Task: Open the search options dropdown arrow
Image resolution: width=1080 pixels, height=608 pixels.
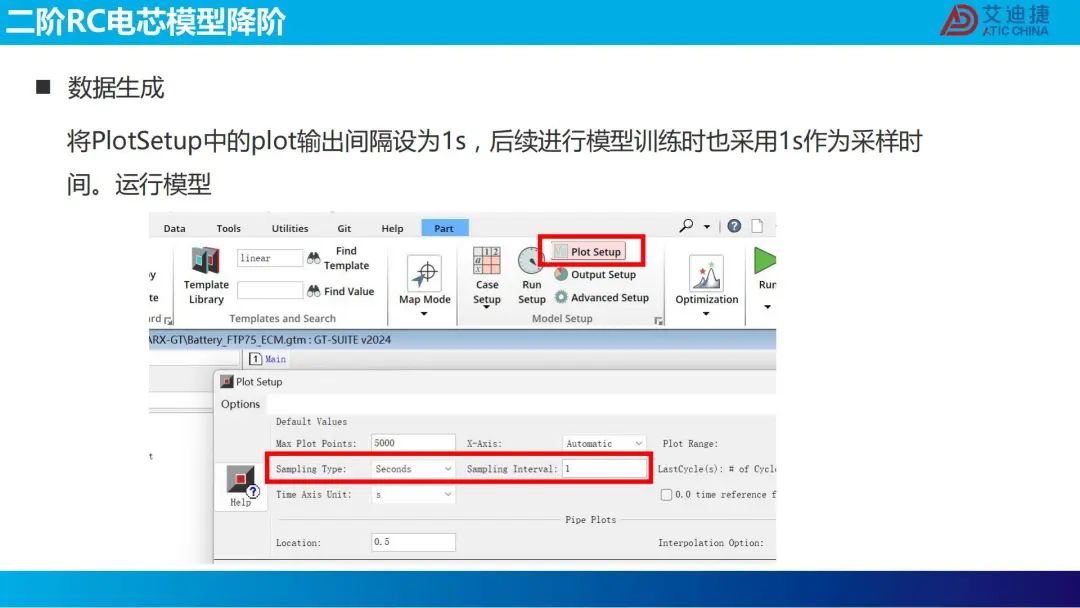Action: point(707,227)
